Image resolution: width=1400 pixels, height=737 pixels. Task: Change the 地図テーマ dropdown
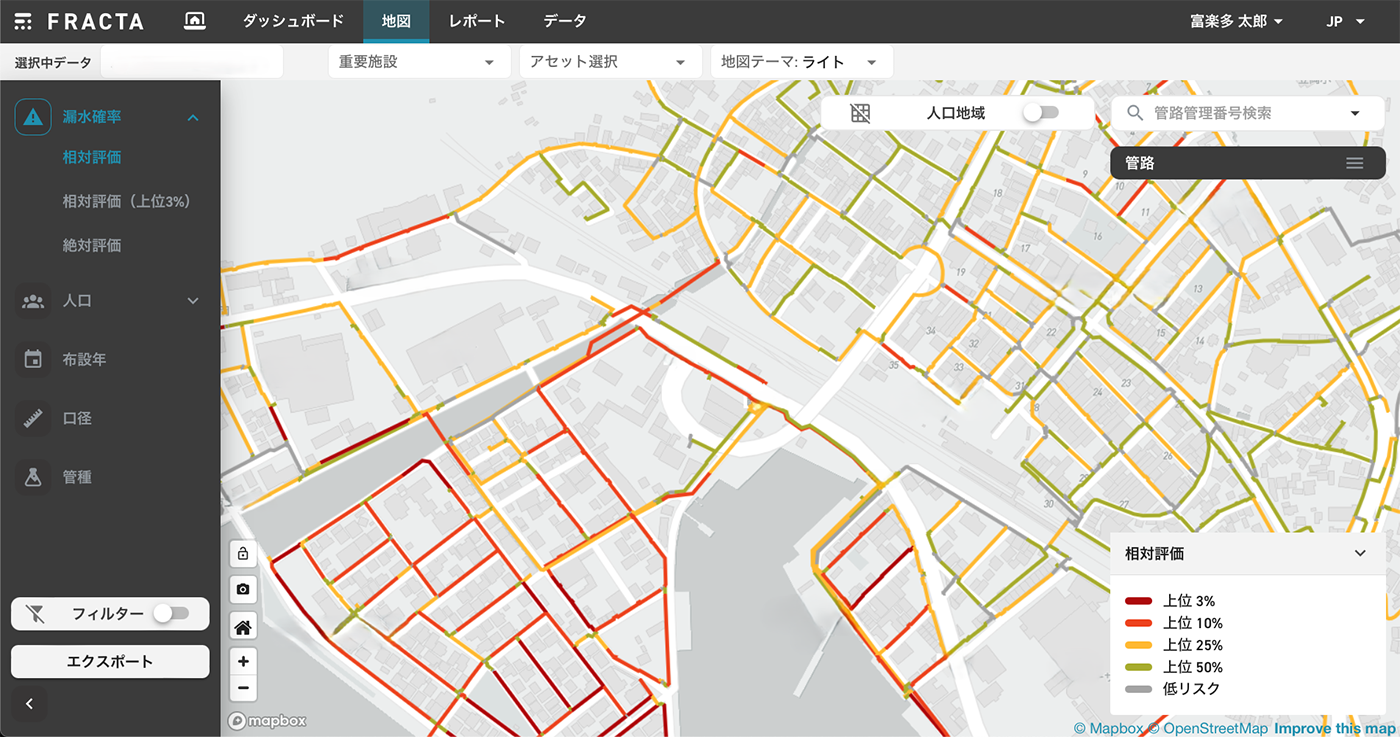coord(800,62)
